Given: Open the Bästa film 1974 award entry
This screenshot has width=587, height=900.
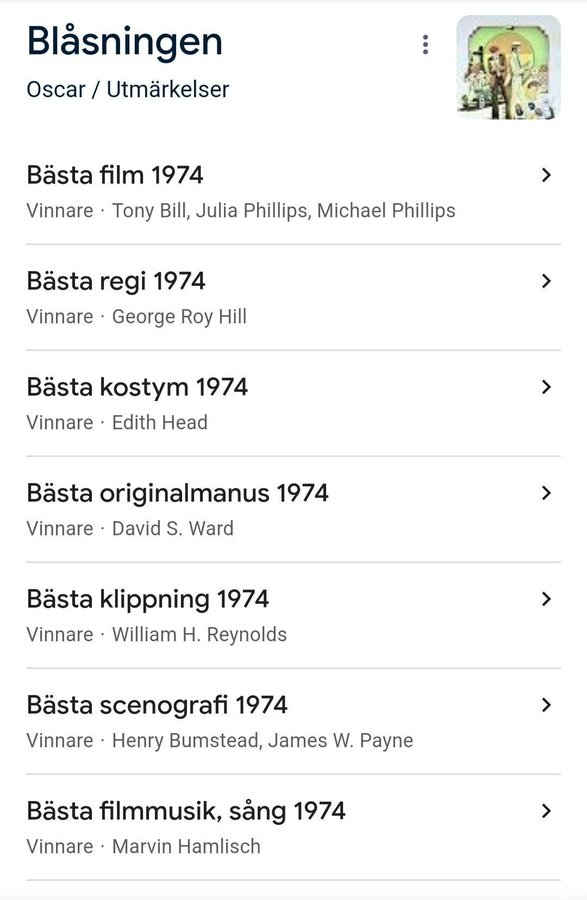Looking at the screenshot, I should click(293, 192).
